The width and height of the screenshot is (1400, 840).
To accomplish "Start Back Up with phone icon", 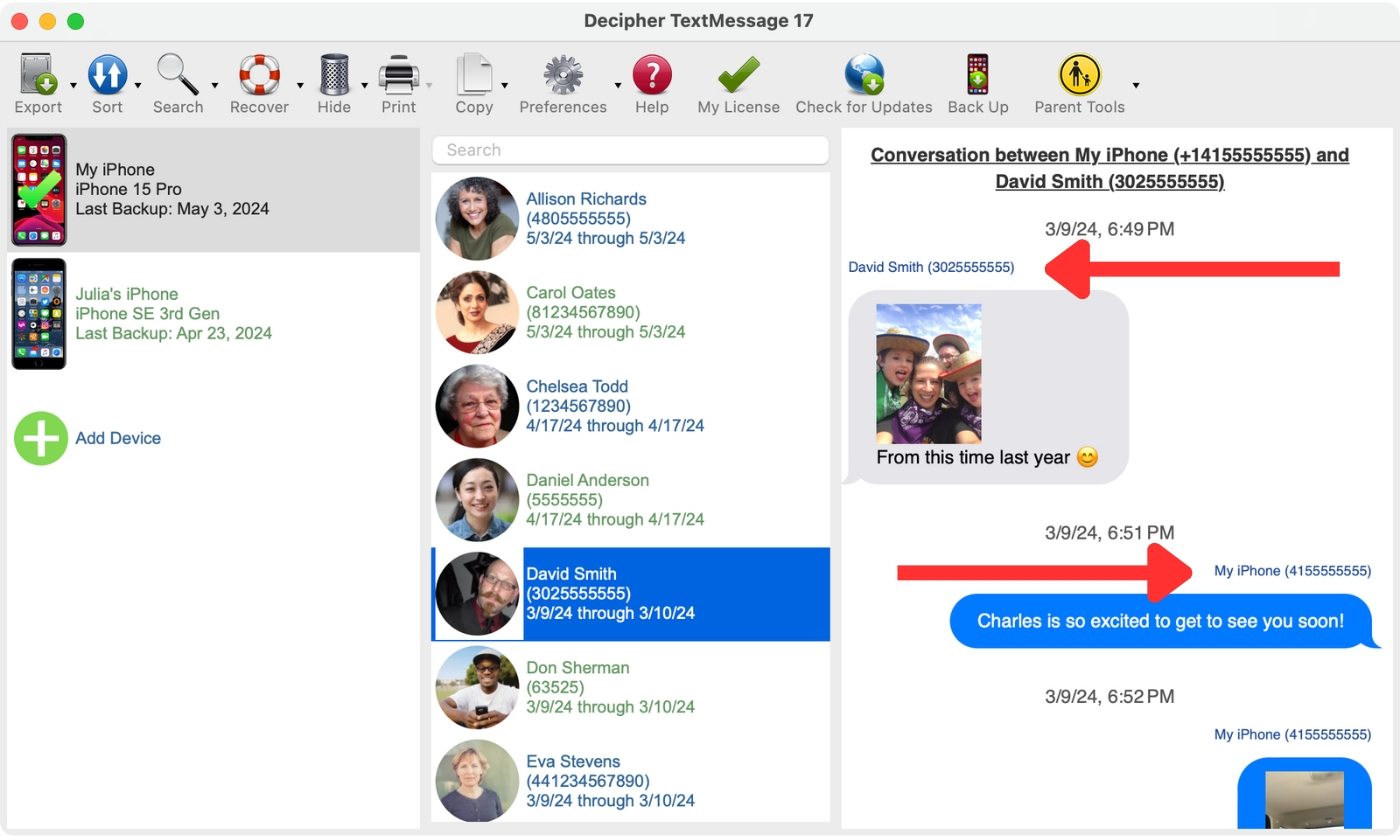I will 977,76.
